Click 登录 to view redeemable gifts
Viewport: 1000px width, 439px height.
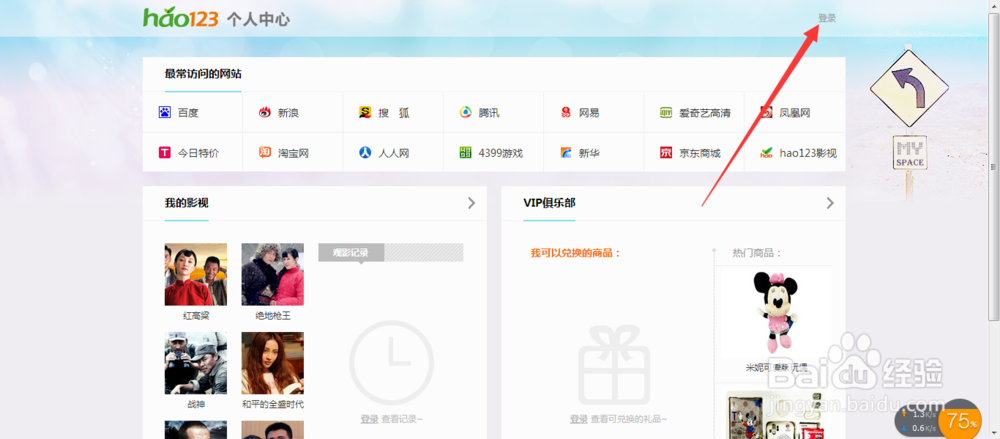click(578, 419)
